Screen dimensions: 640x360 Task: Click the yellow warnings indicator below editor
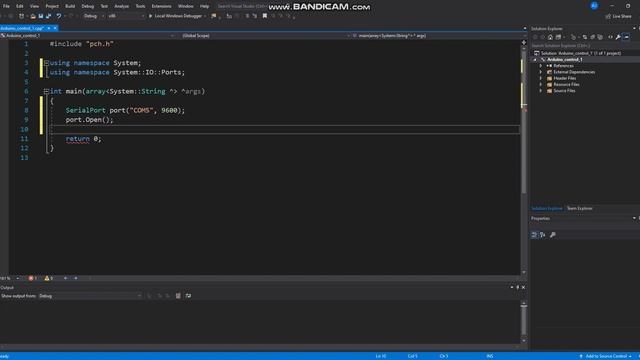(x=49, y=278)
